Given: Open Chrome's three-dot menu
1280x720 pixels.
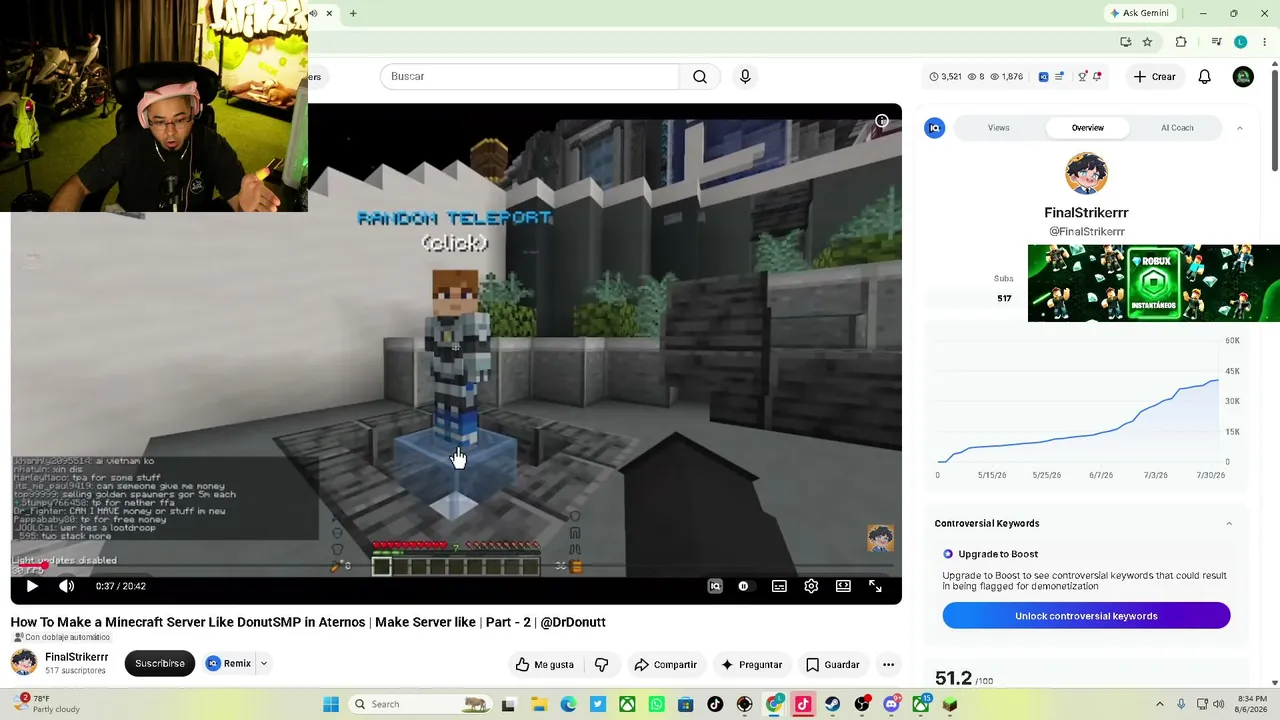Looking at the screenshot, I should [x=1264, y=42].
